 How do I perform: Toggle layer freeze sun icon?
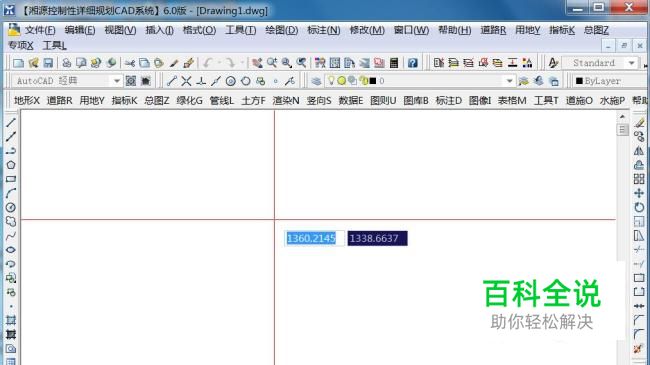[341, 81]
